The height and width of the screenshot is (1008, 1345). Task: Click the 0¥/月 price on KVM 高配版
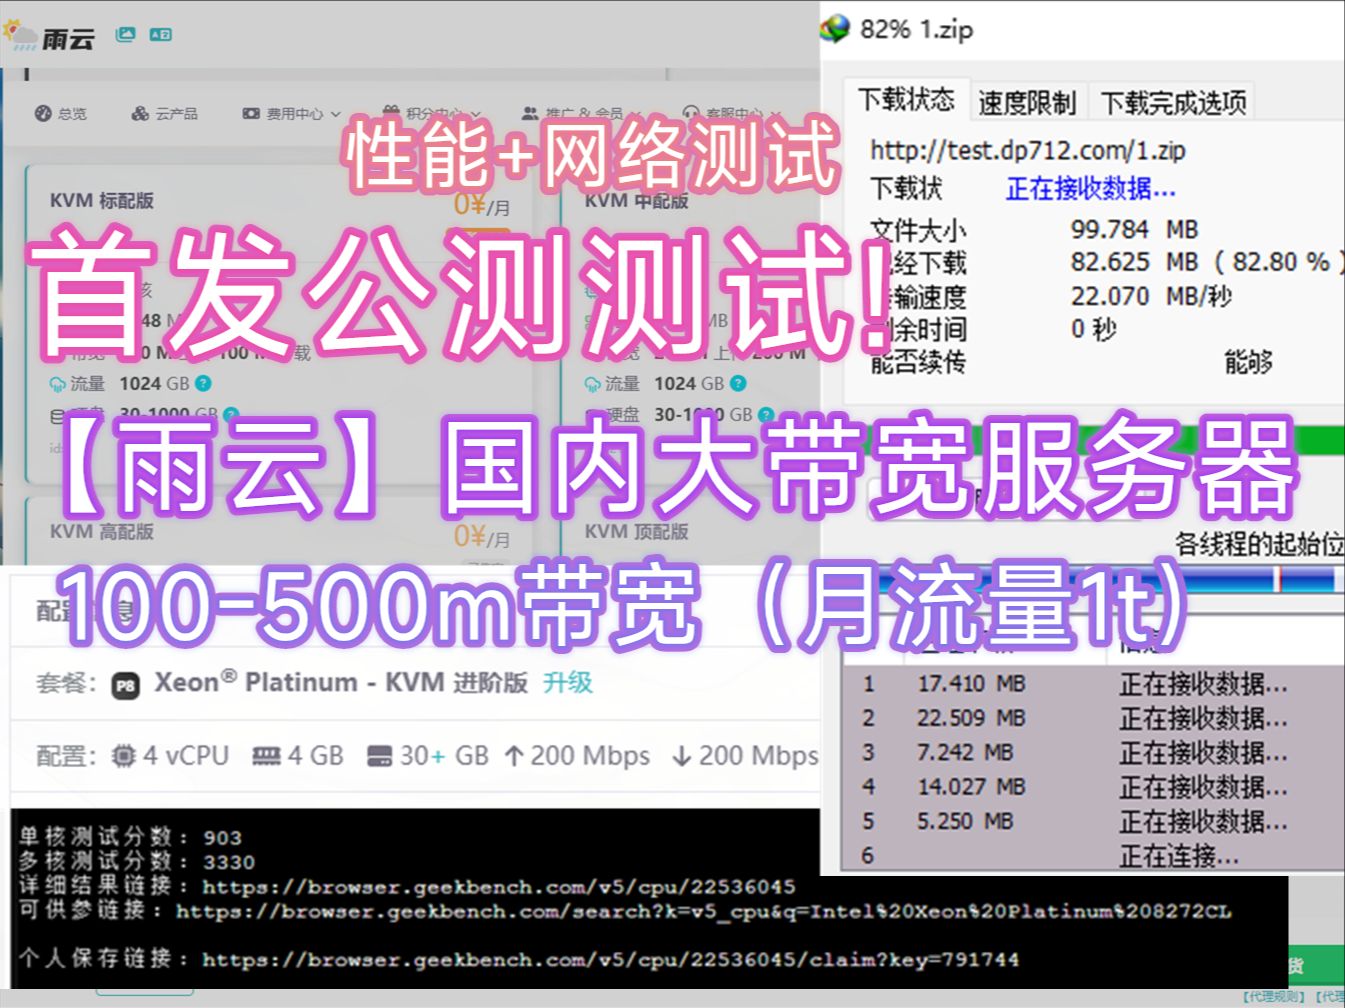point(482,537)
